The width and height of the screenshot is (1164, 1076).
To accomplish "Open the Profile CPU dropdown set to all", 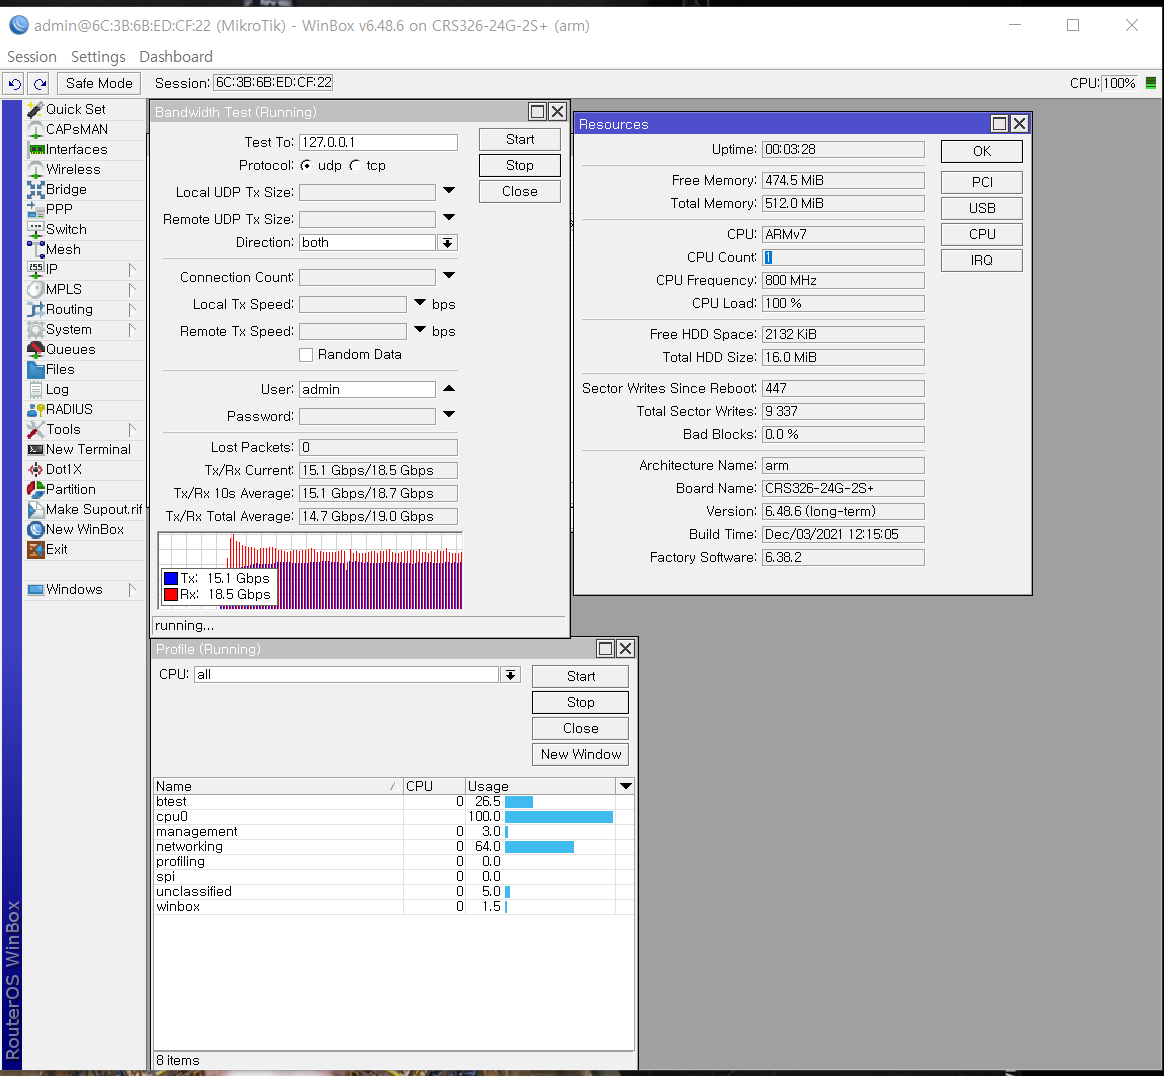I will click(x=511, y=675).
